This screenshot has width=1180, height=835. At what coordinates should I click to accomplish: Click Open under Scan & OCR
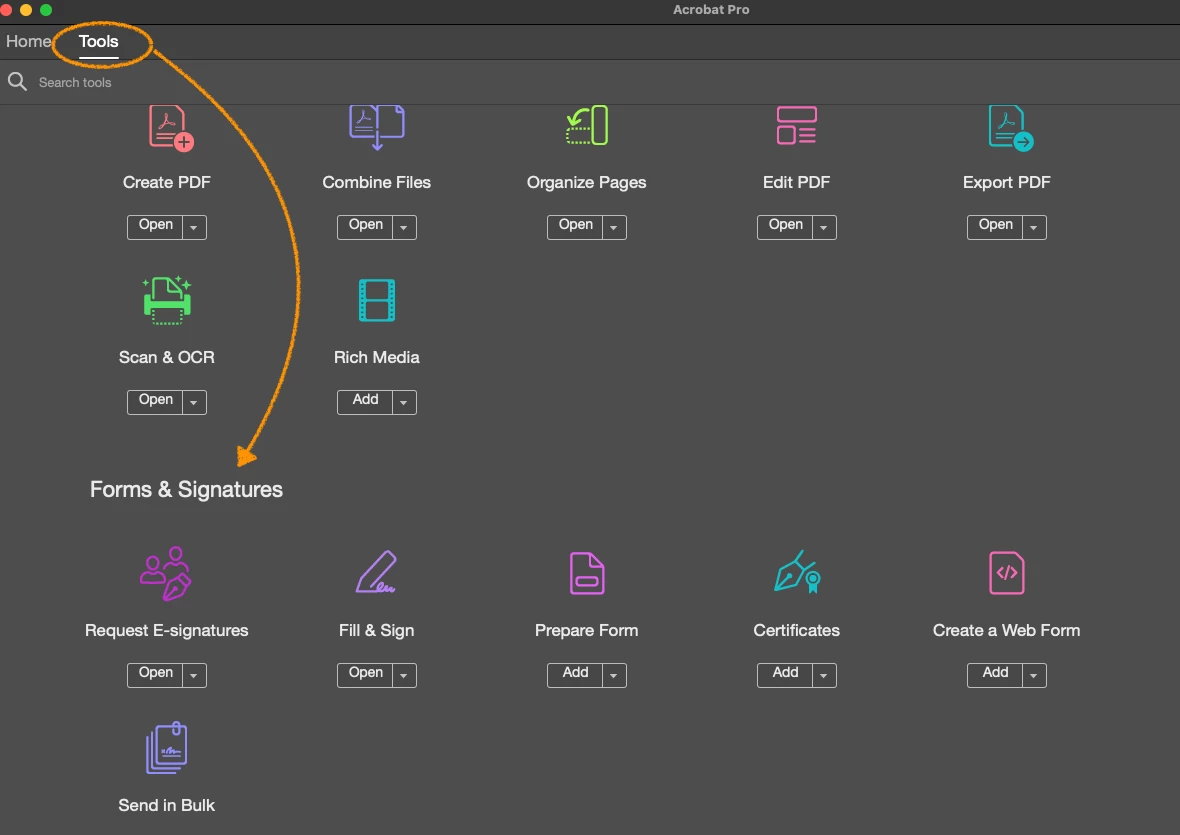pos(155,402)
